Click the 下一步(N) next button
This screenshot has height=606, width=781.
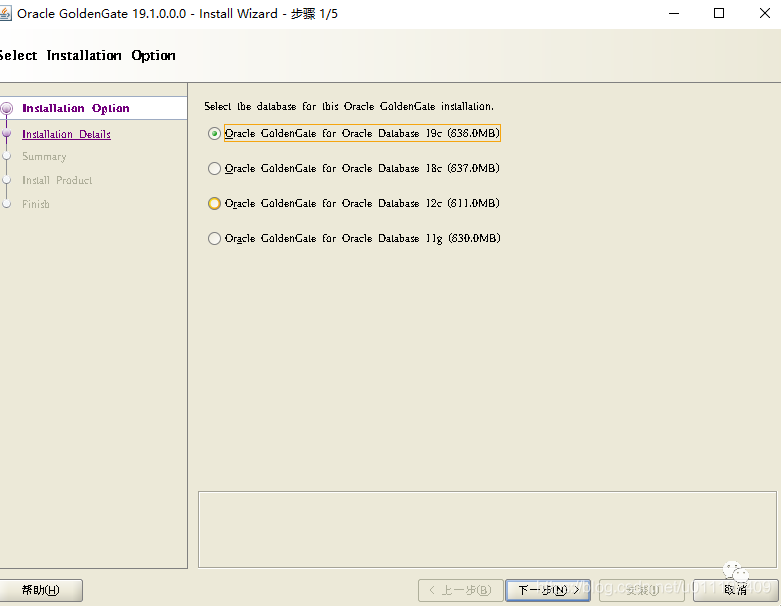[548, 590]
